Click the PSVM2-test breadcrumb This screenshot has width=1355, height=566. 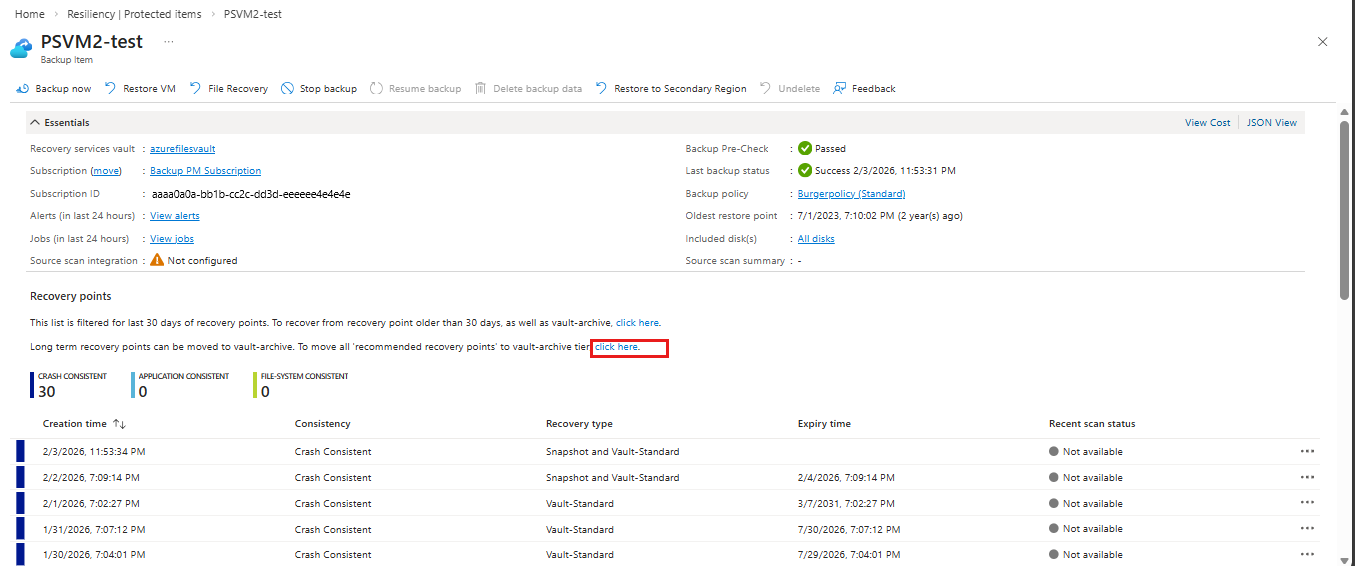(x=251, y=14)
